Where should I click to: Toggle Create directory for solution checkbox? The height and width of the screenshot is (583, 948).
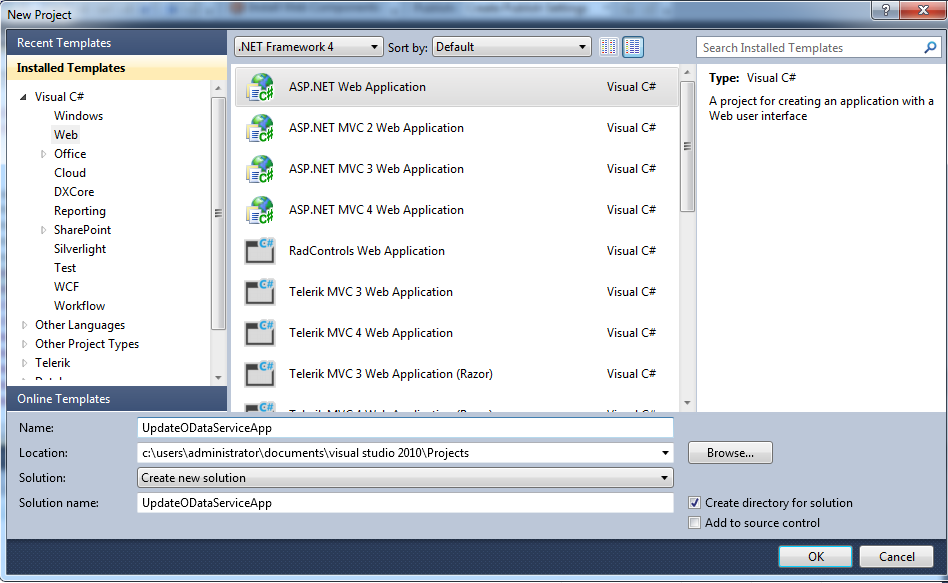point(695,503)
